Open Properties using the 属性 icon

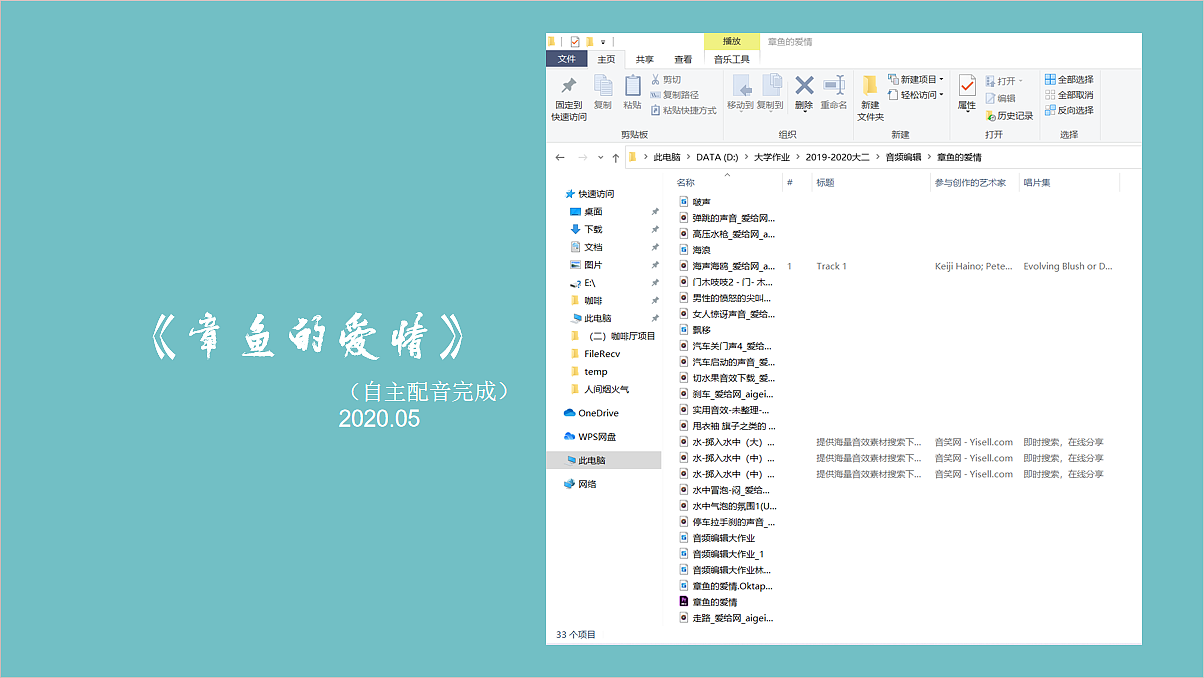966,92
